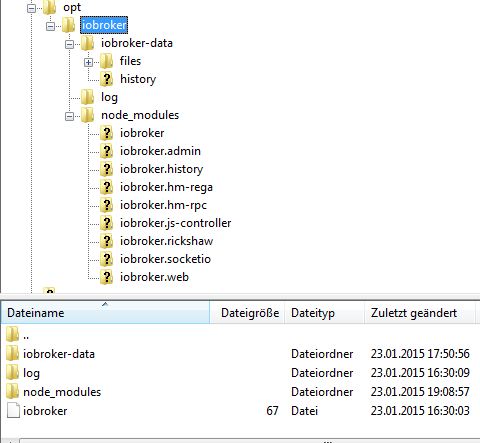Click log folder icon in file list
This screenshot has height=443, width=480.
click(13, 372)
